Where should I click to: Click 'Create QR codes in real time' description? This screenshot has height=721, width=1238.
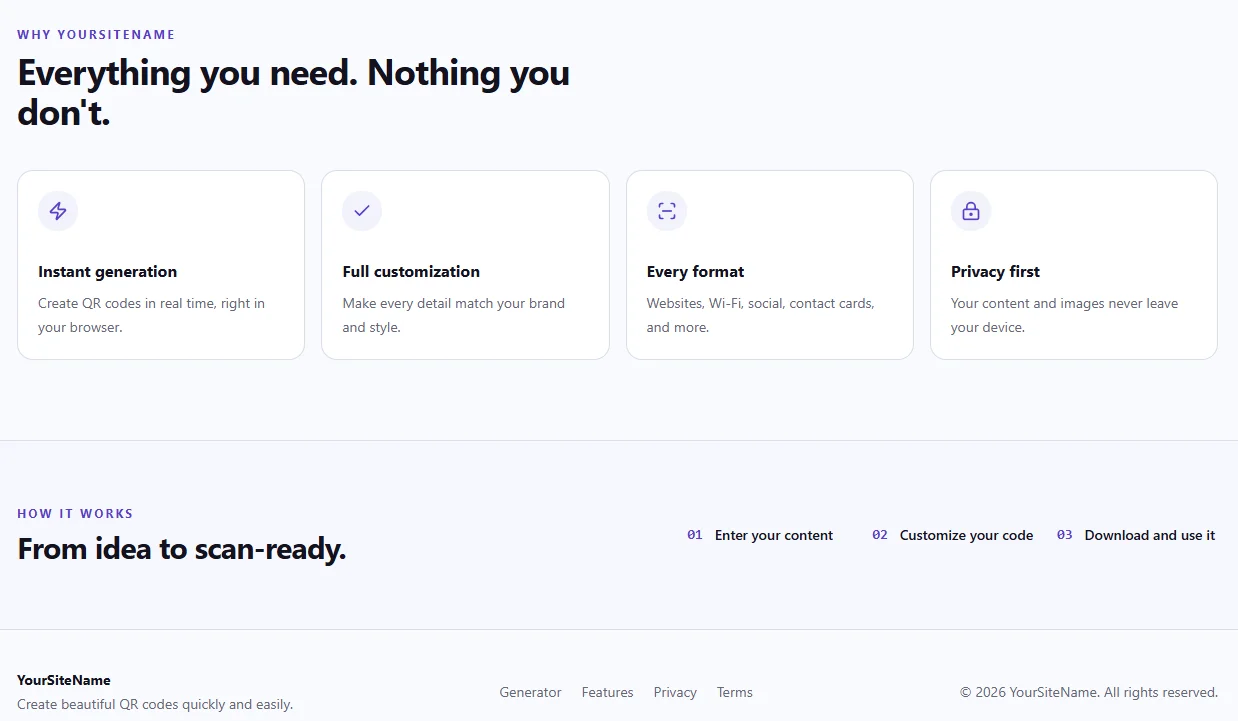coord(152,315)
